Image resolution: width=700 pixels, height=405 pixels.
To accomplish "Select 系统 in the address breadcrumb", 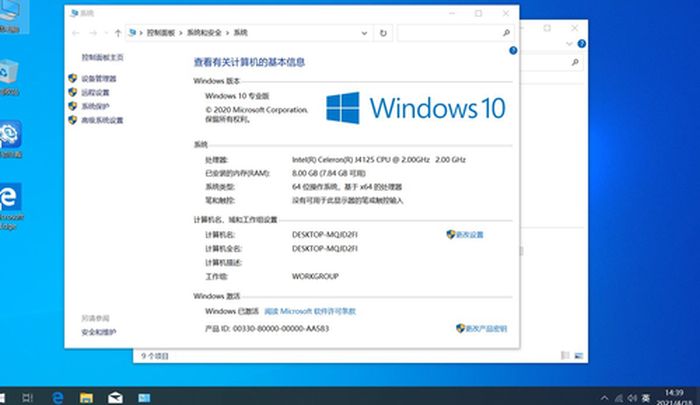I will coord(240,33).
